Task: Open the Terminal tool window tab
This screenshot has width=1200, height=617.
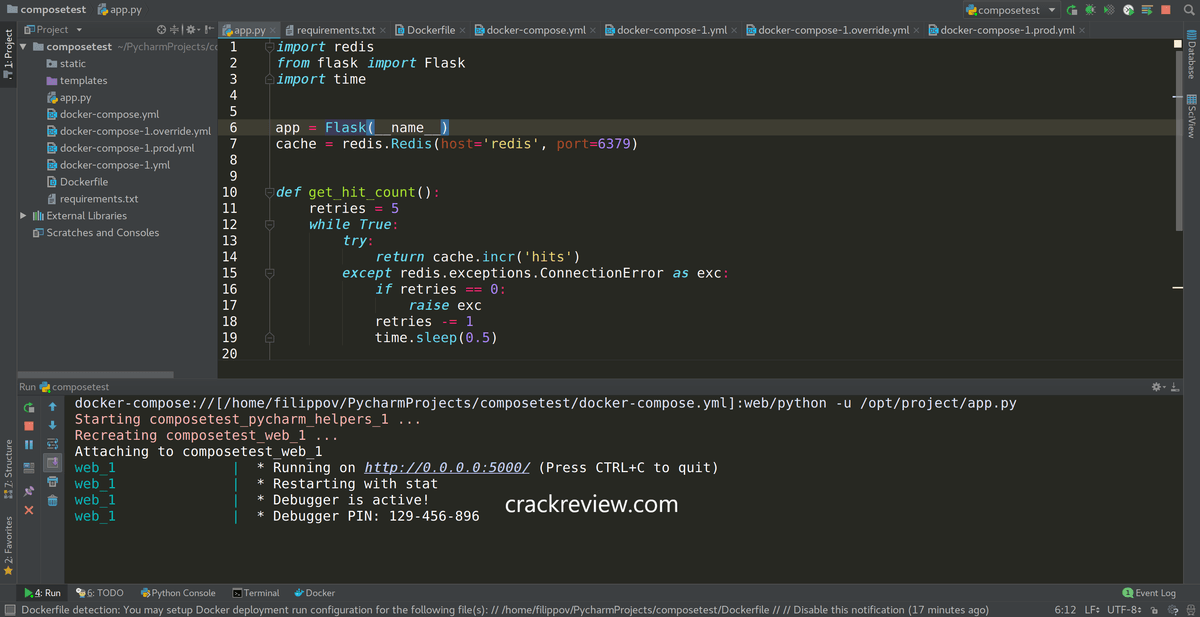Action: 256,592
